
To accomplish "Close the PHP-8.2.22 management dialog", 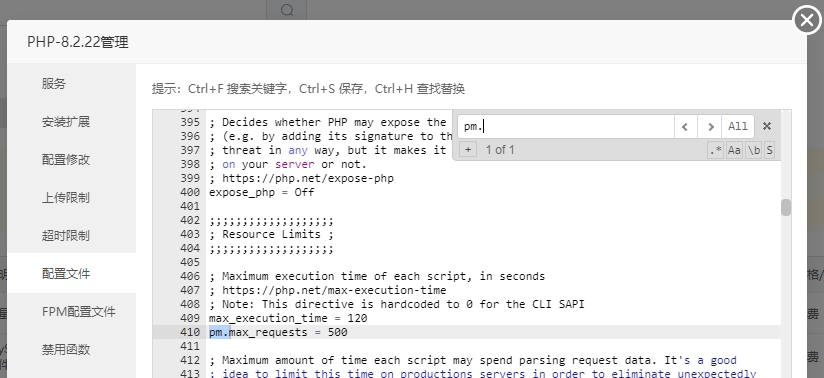I will point(807,20).
